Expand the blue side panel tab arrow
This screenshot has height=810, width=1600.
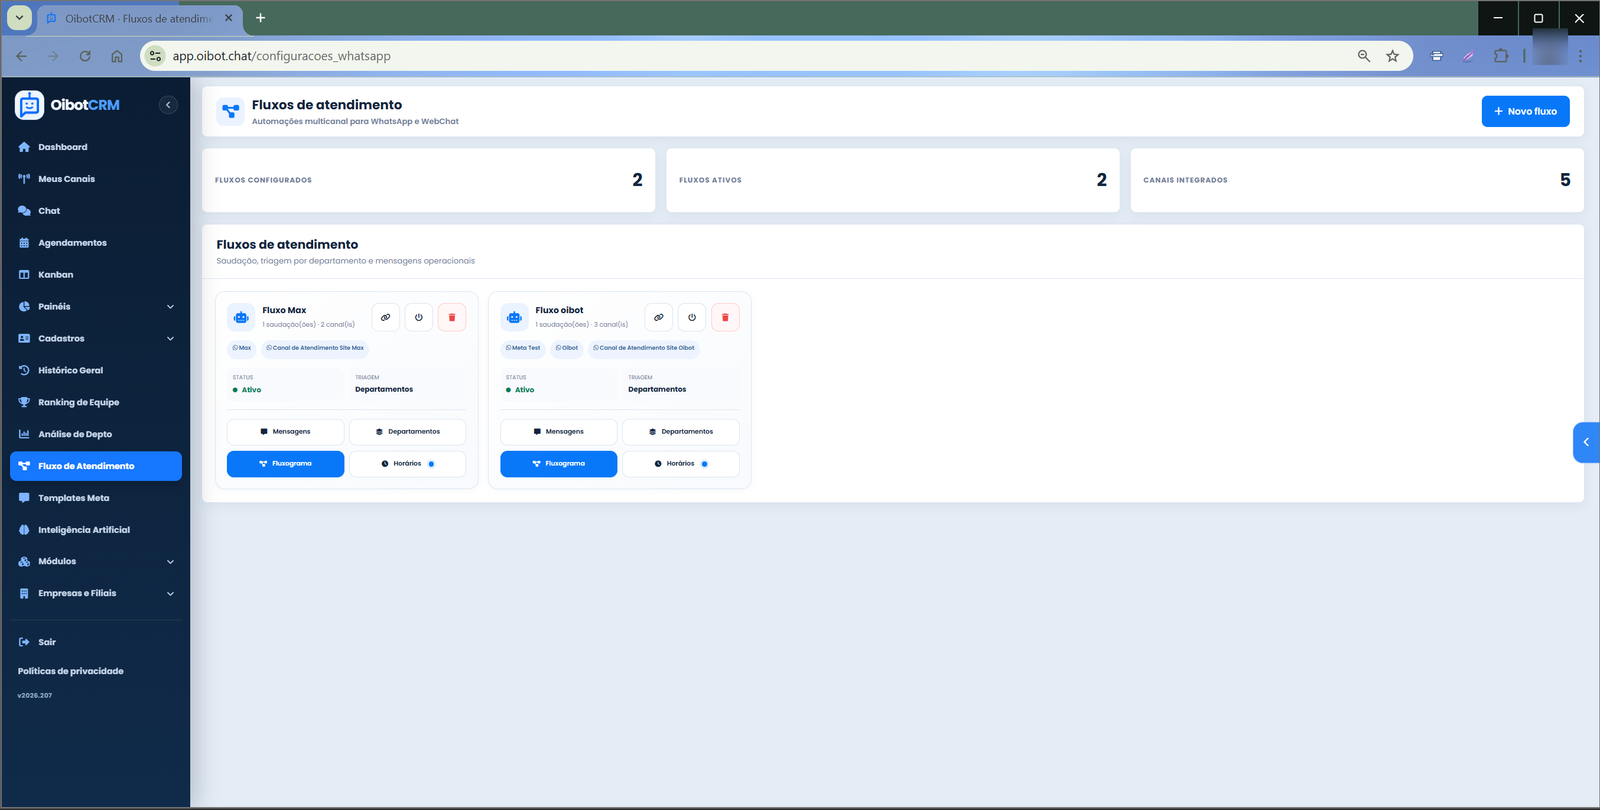1586,442
